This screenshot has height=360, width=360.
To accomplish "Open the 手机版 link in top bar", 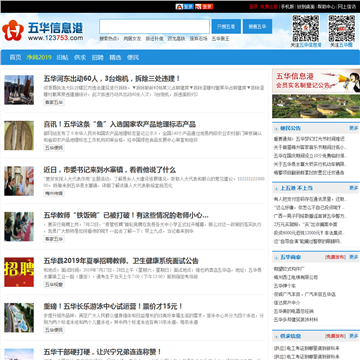I will point(287,7).
